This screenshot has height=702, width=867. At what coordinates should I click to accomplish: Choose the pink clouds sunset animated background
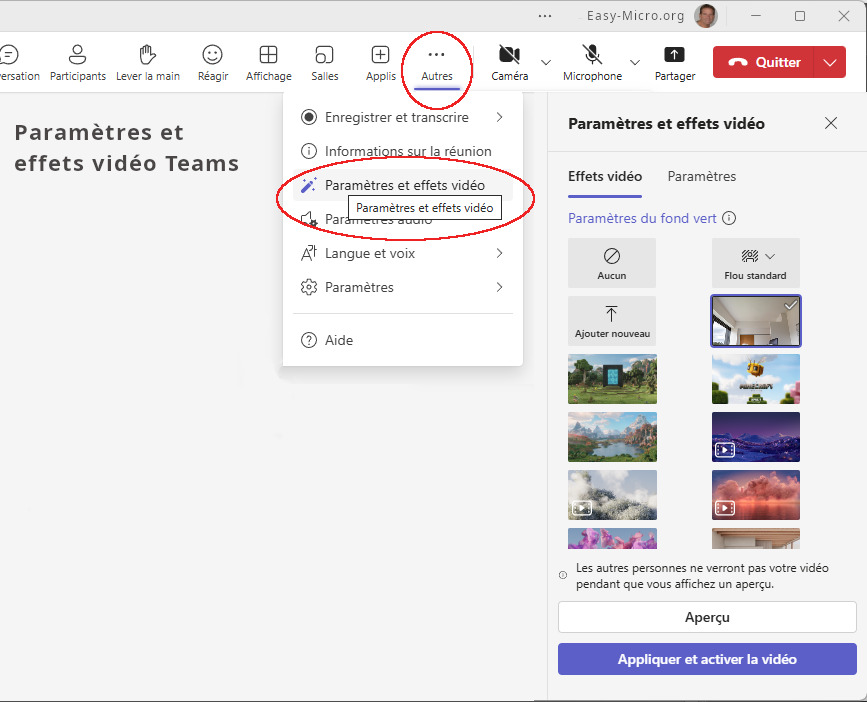pos(755,495)
